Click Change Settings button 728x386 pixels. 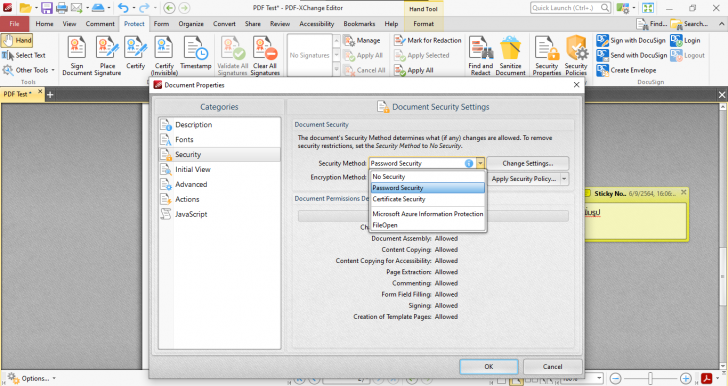527,164
